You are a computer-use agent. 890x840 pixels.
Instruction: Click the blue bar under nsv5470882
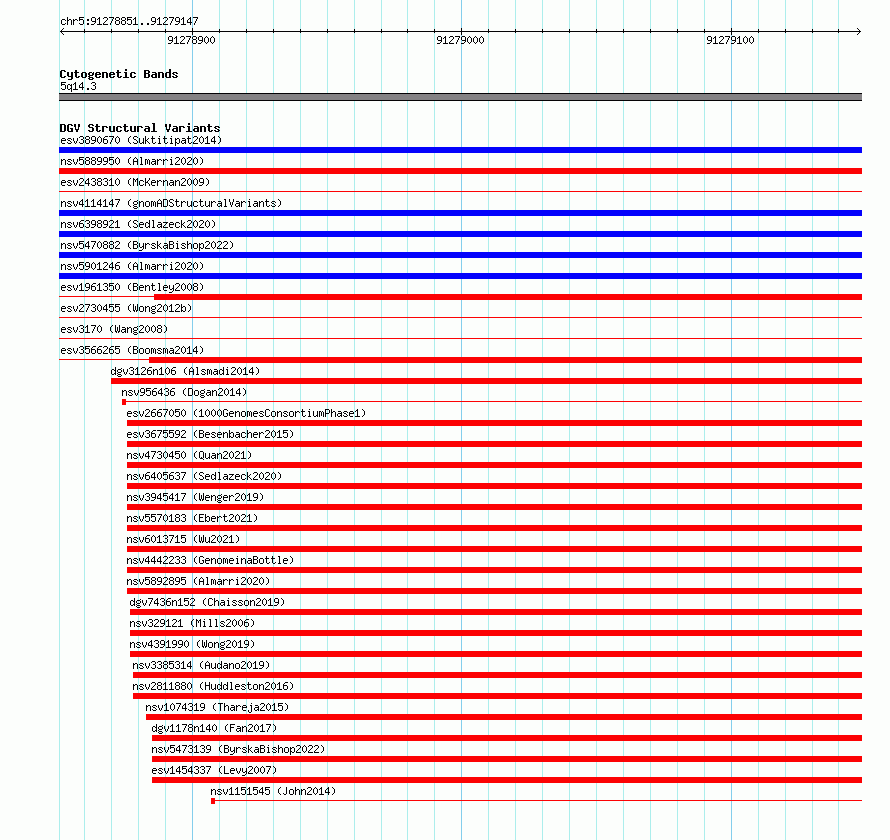[460, 255]
